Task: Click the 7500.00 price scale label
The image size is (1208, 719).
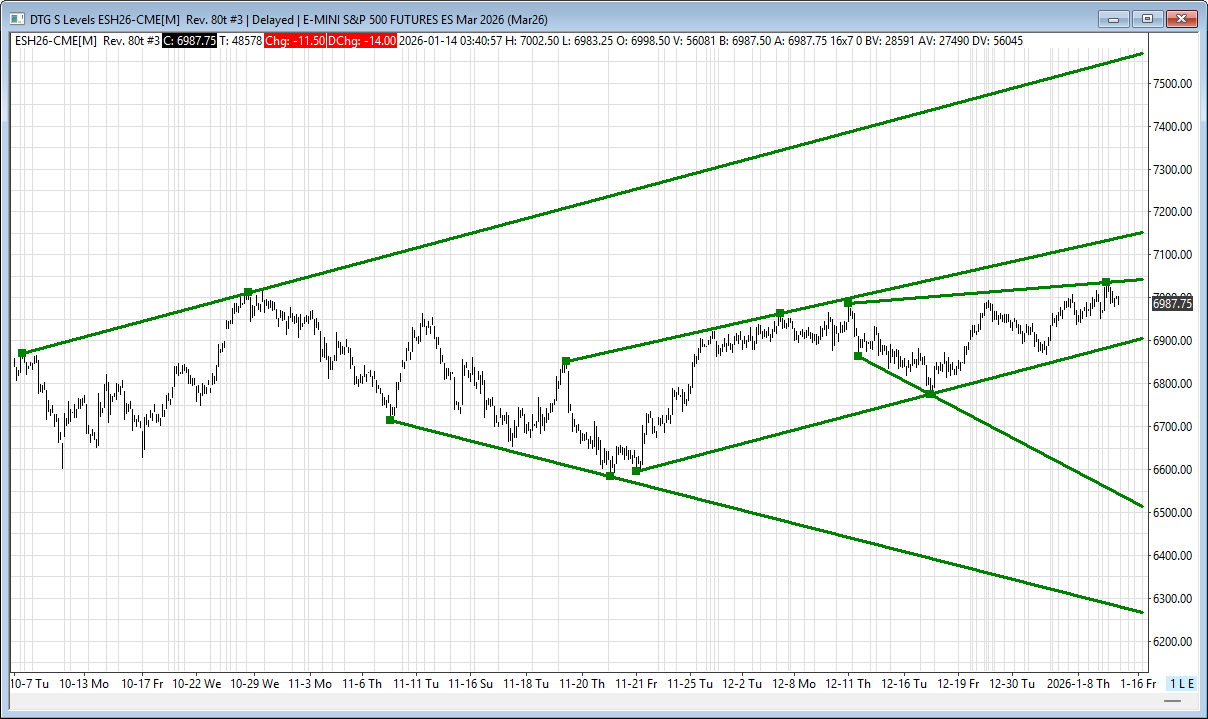Action: click(1171, 84)
